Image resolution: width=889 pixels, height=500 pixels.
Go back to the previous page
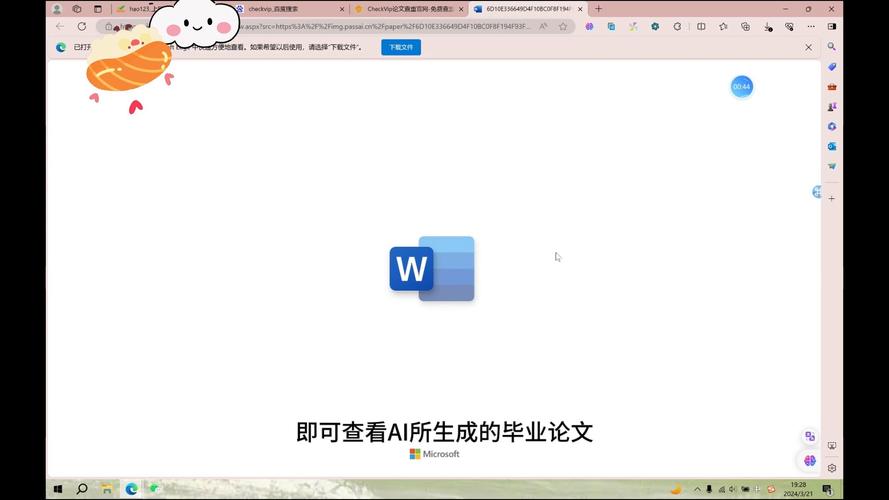pyautogui.click(x=60, y=27)
